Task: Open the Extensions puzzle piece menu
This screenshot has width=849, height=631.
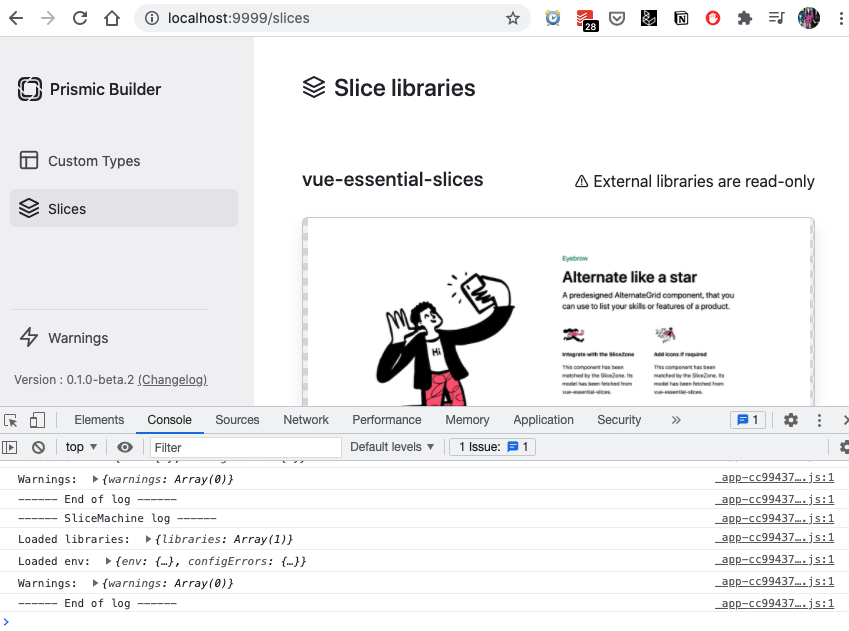Action: click(x=745, y=18)
